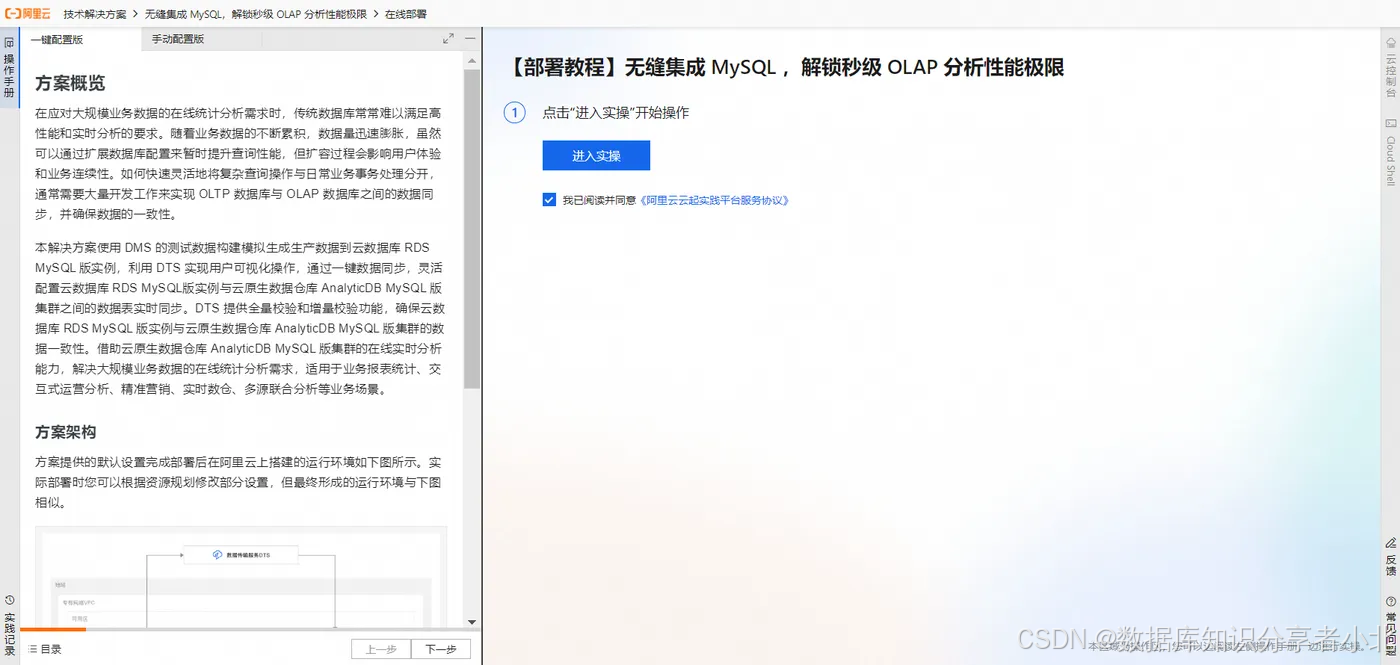The image size is (1400, 665).
Task: Click the 点击"进入实操"开始操作 instruction text
Action: [616, 113]
